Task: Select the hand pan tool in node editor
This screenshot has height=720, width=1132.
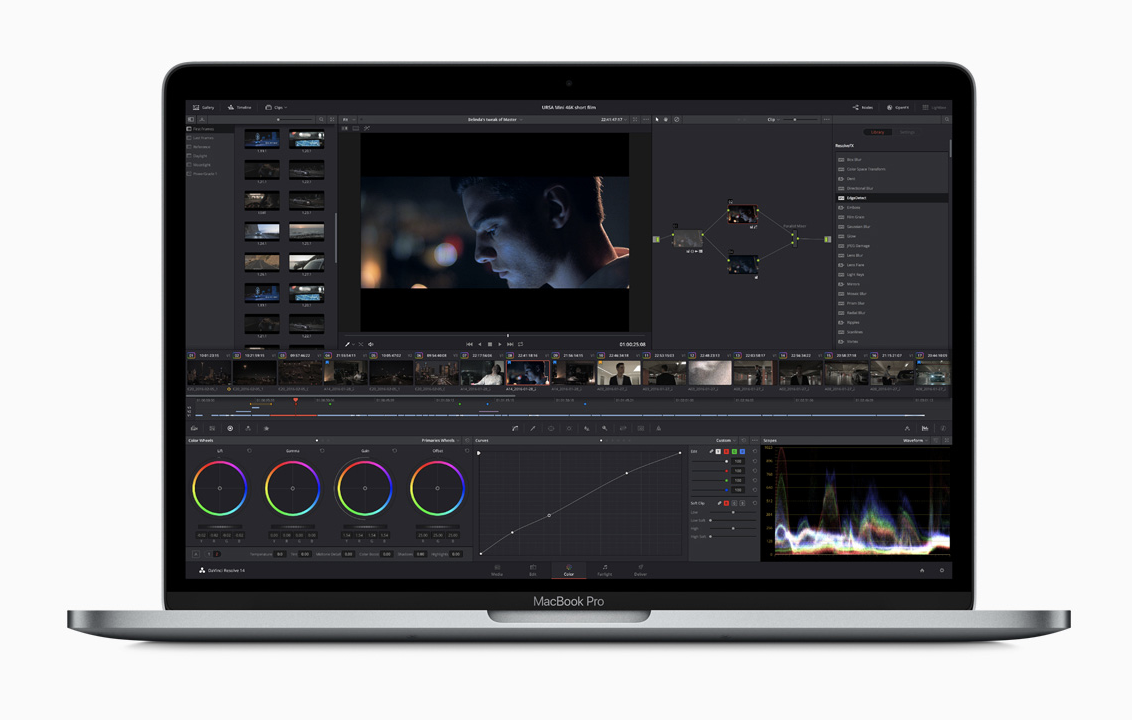Action: tap(666, 119)
